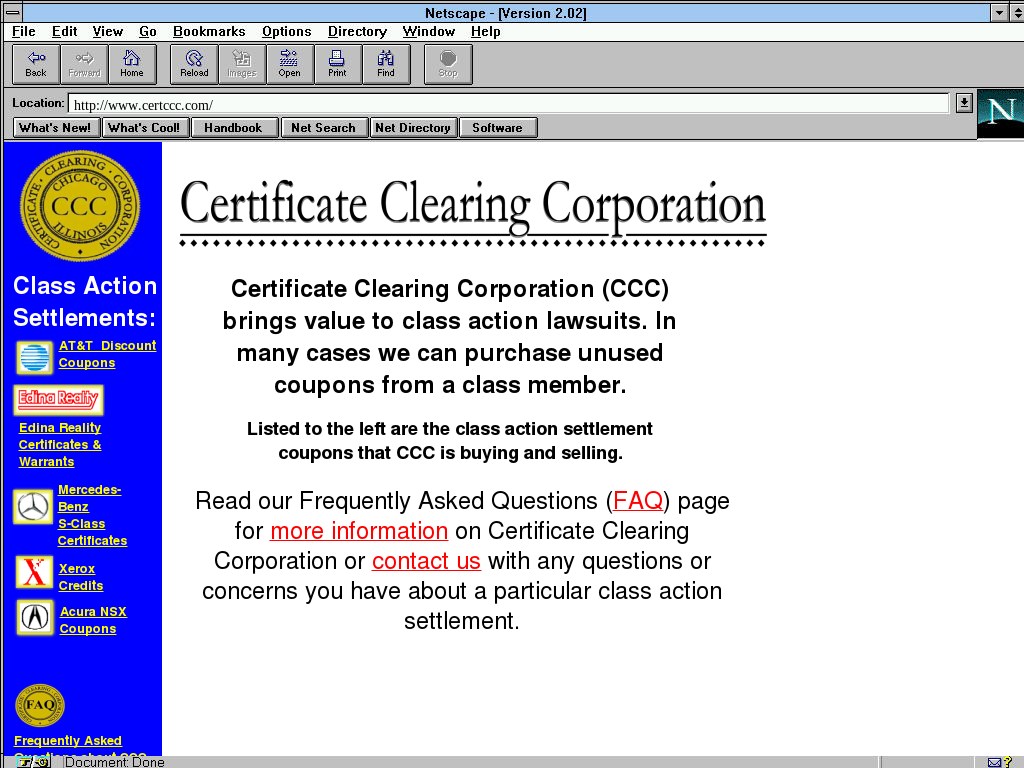Click the Net Search button
The height and width of the screenshot is (768, 1024).
(x=323, y=128)
